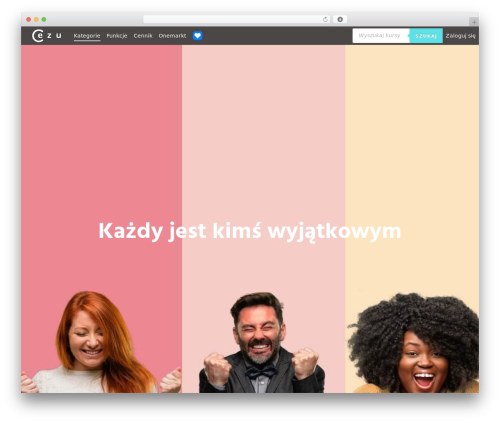The image size is (500, 423).
Task: Reload the page with the browser refresh icon
Action: [325, 19]
